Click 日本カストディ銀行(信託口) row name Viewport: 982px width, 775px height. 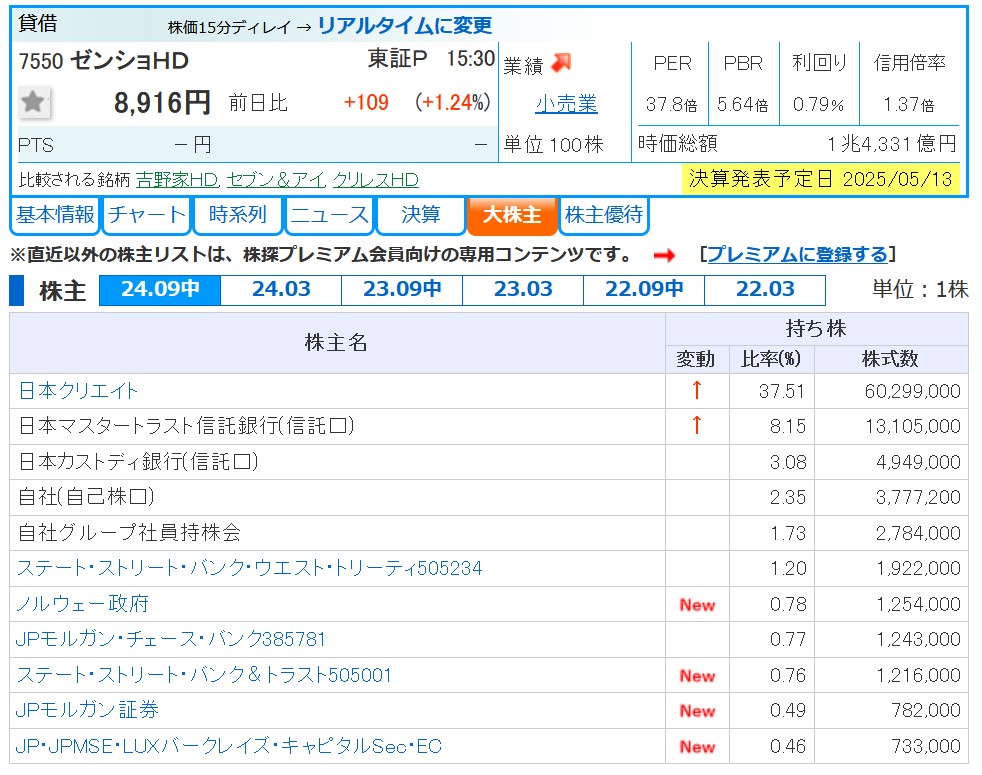tap(138, 461)
